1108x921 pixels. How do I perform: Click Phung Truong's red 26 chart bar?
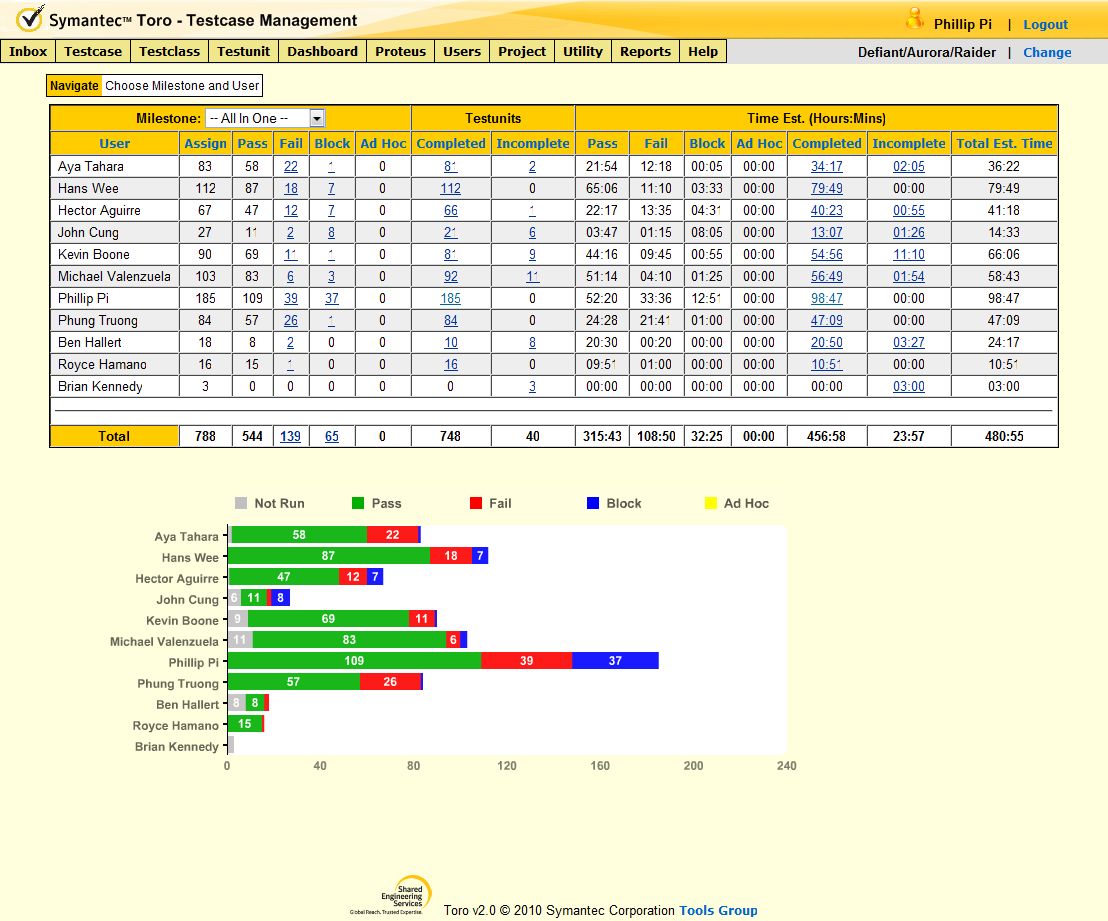[x=390, y=682]
